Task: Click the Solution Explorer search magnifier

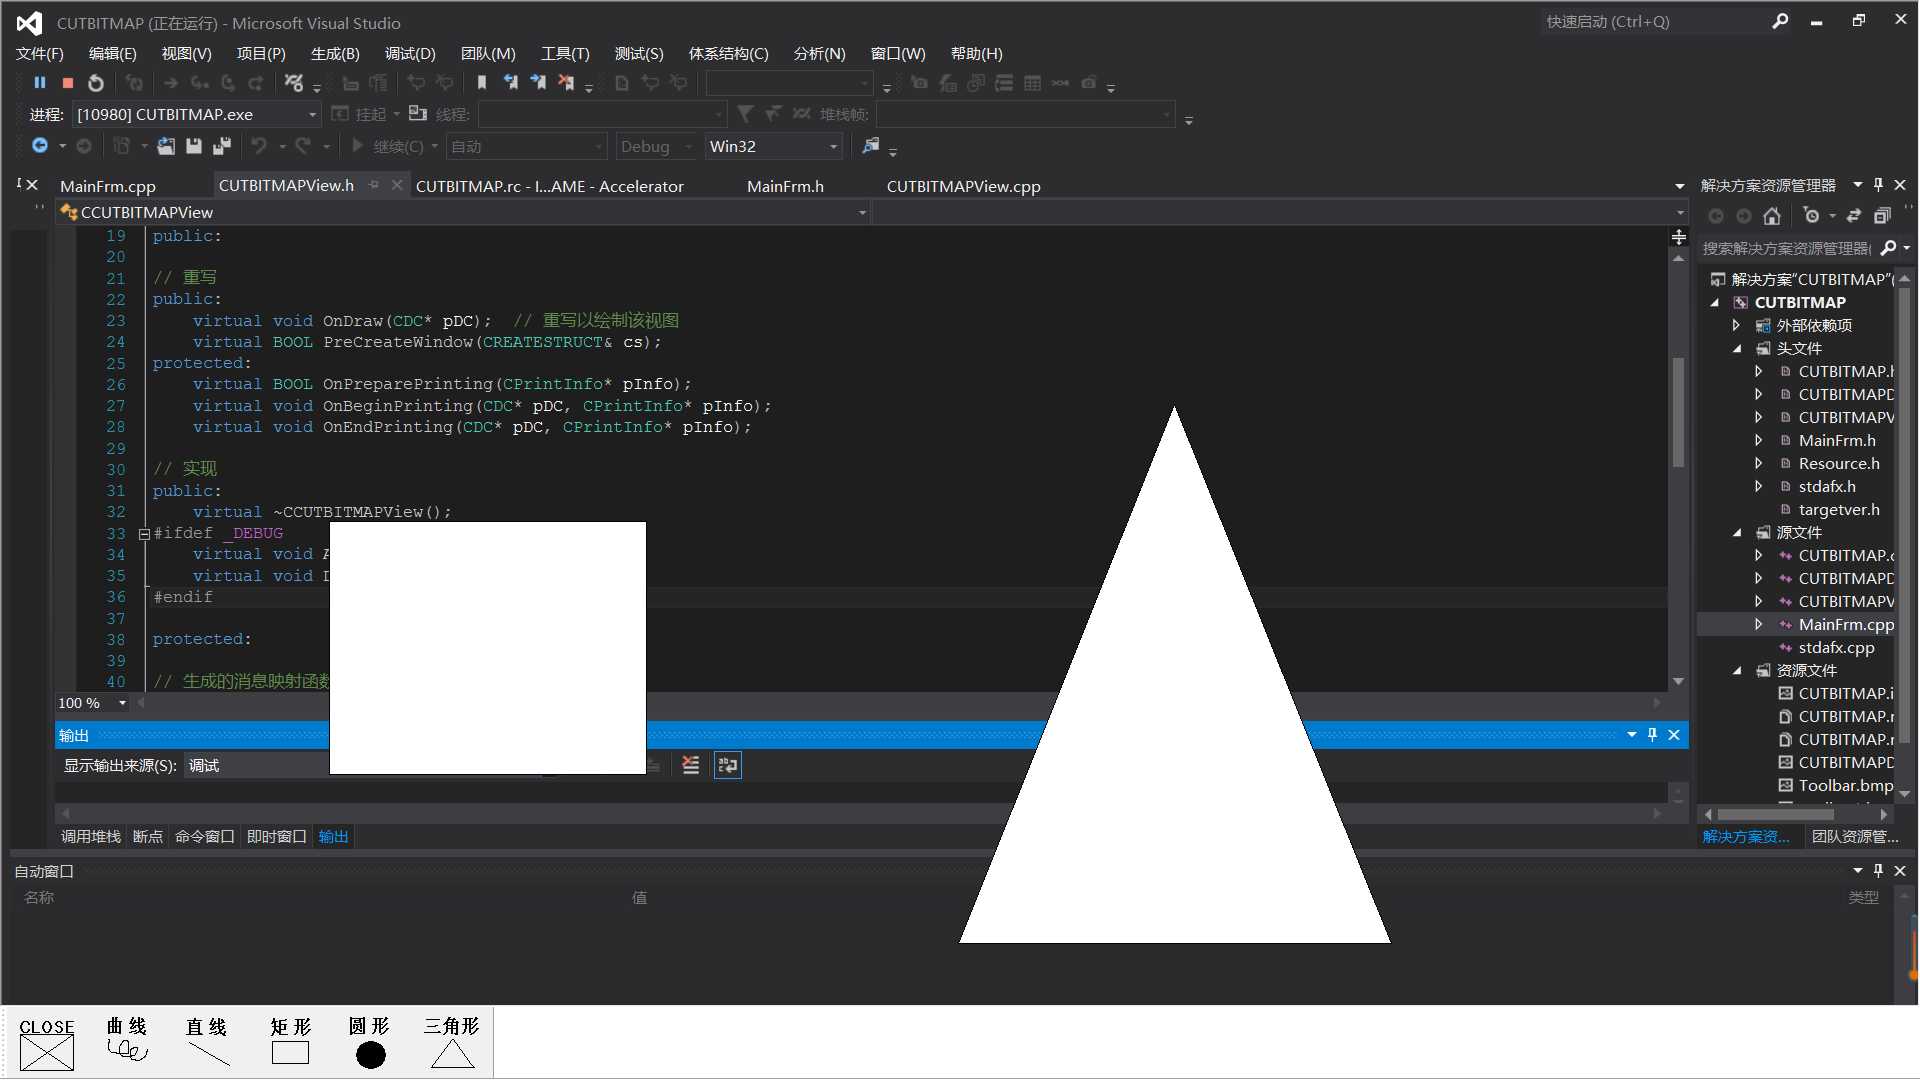Action: (1888, 248)
